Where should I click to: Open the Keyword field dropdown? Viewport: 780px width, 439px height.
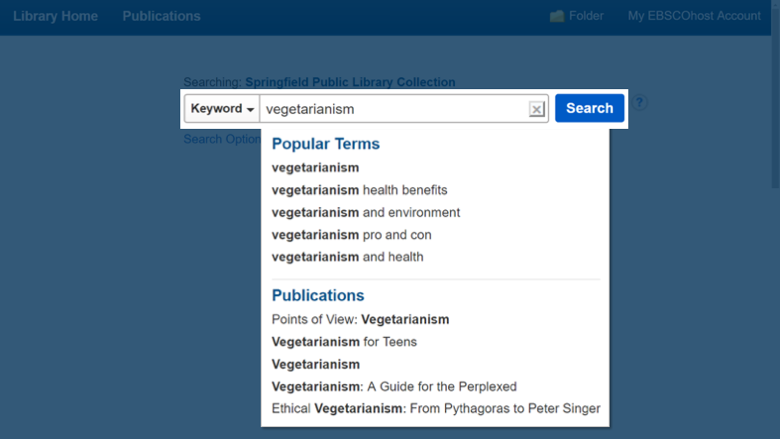(x=222, y=108)
